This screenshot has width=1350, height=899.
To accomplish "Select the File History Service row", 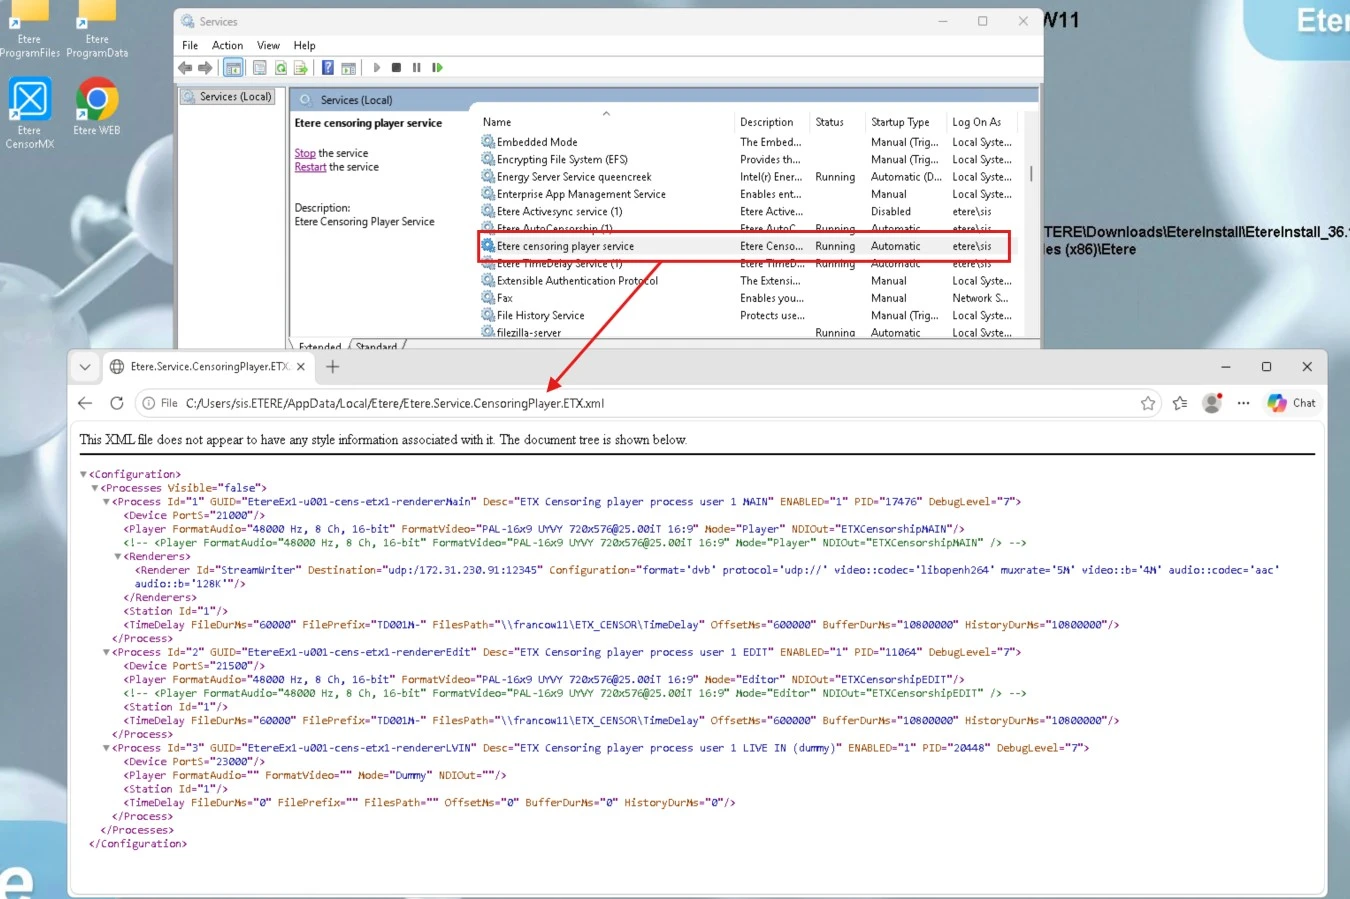I will pyautogui.click(x=747, y=315).
